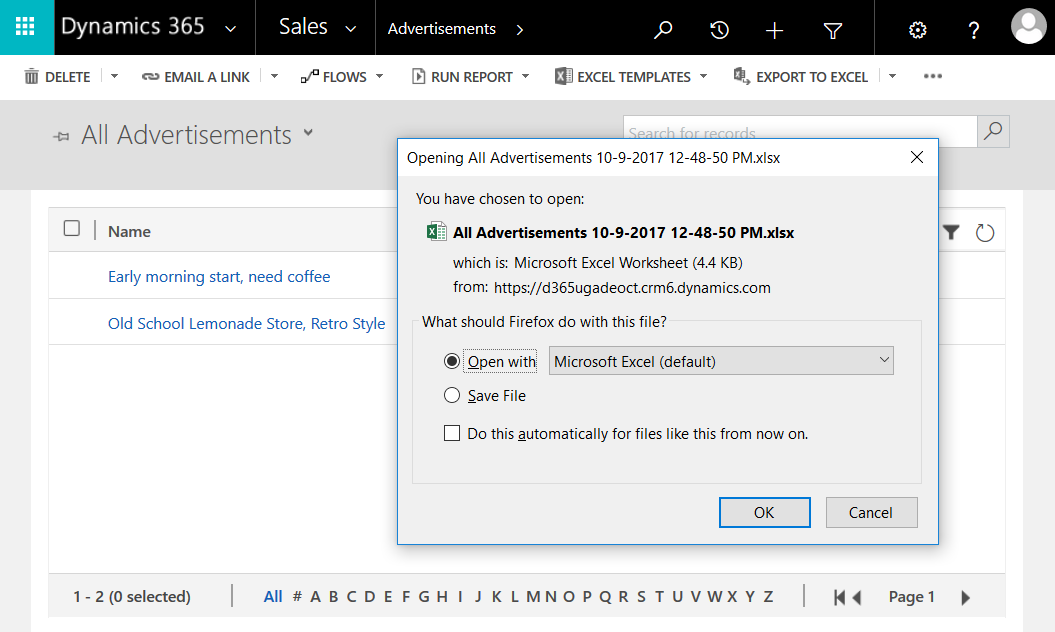The height and width of the screenshot is (632, 1055).
Task: Click the Page 1 indicator
Action: (911, 596)
